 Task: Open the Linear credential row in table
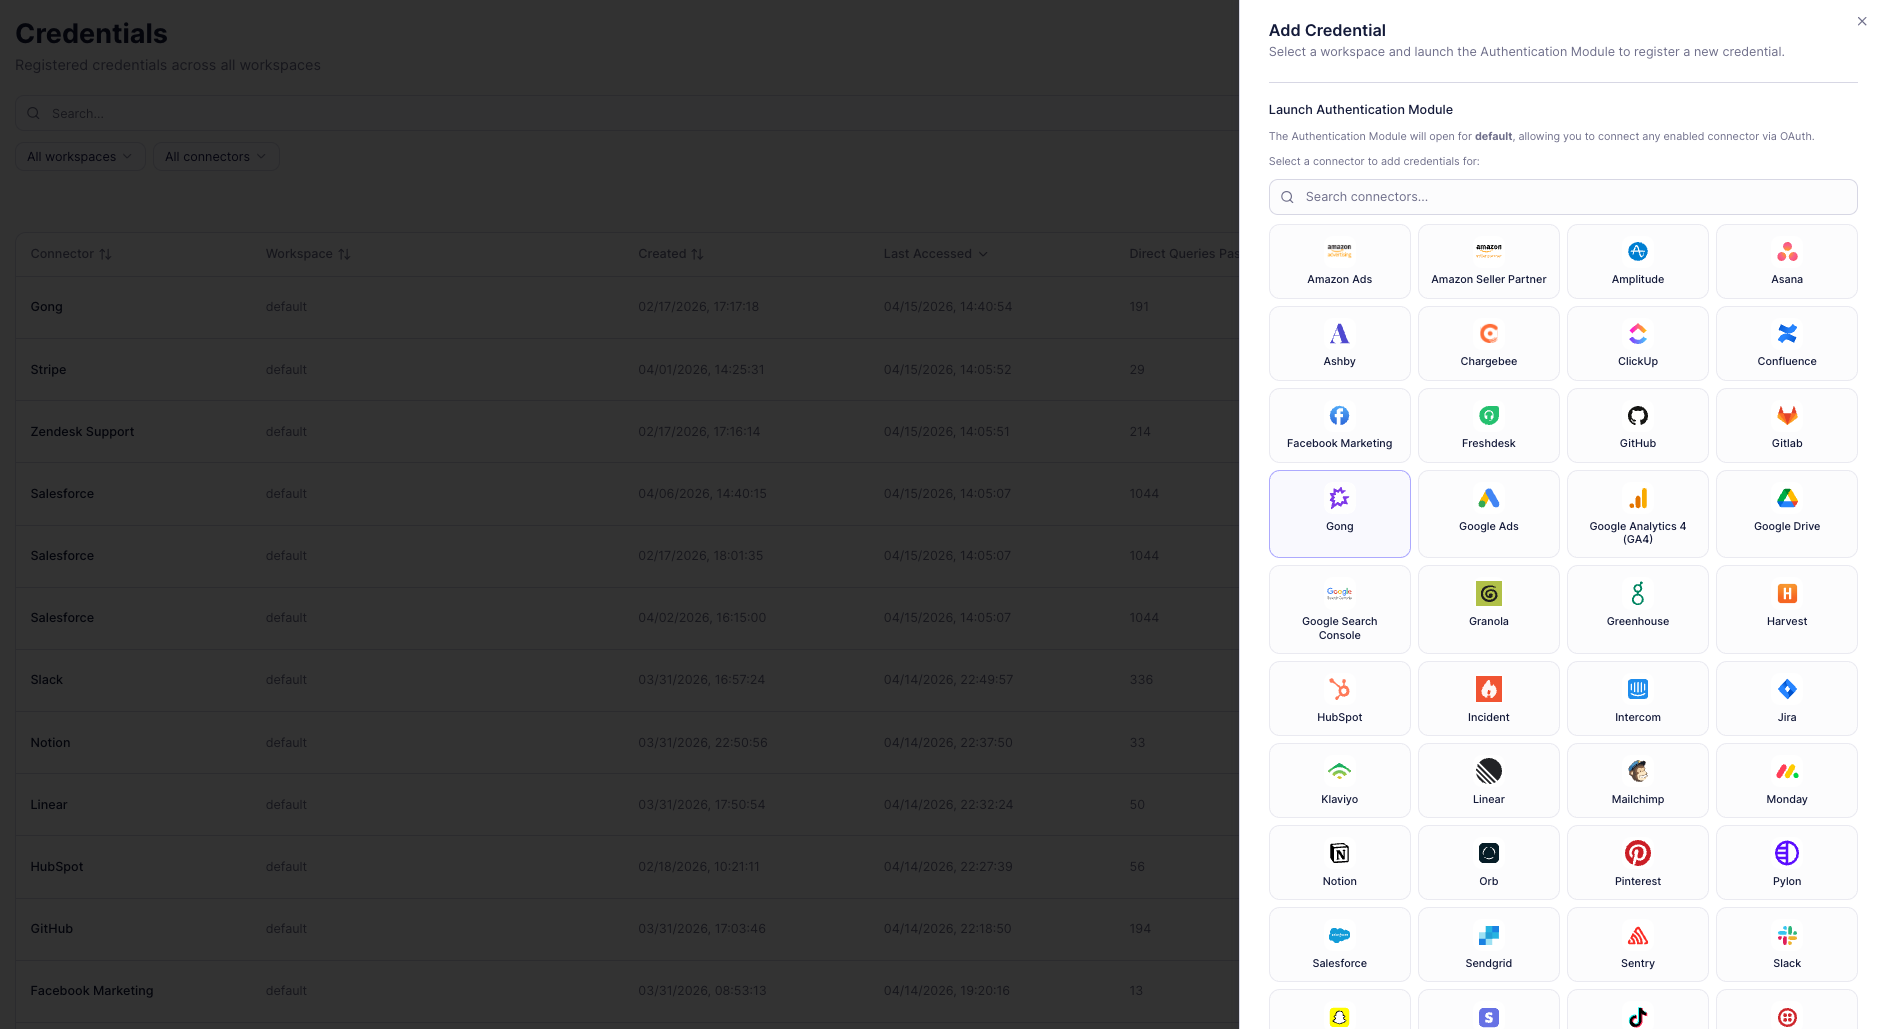pos(627,804)
